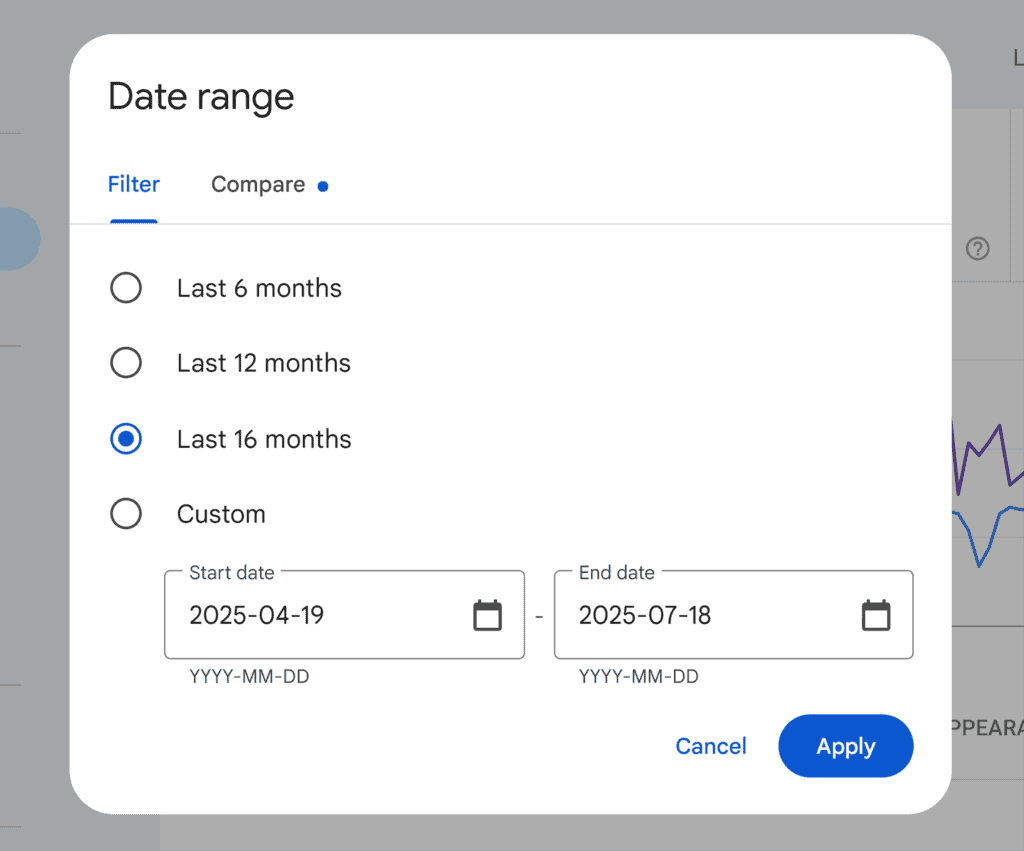This screenshot has width=1024, height=851.
Task: Click the help question mark icon
Action: coord(978,249)
